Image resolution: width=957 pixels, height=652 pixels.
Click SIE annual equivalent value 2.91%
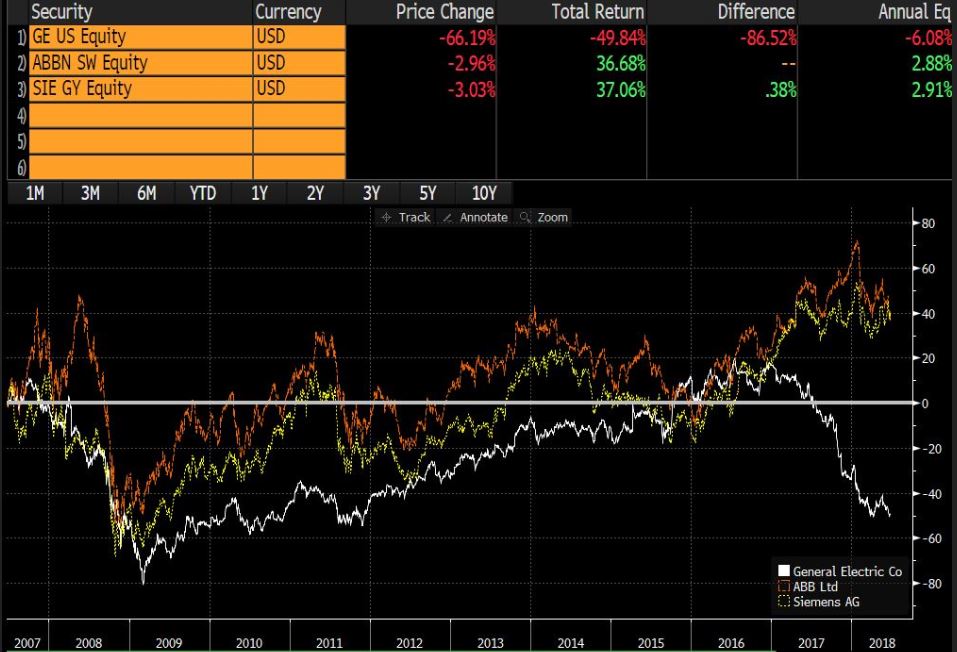coord(931,90)
